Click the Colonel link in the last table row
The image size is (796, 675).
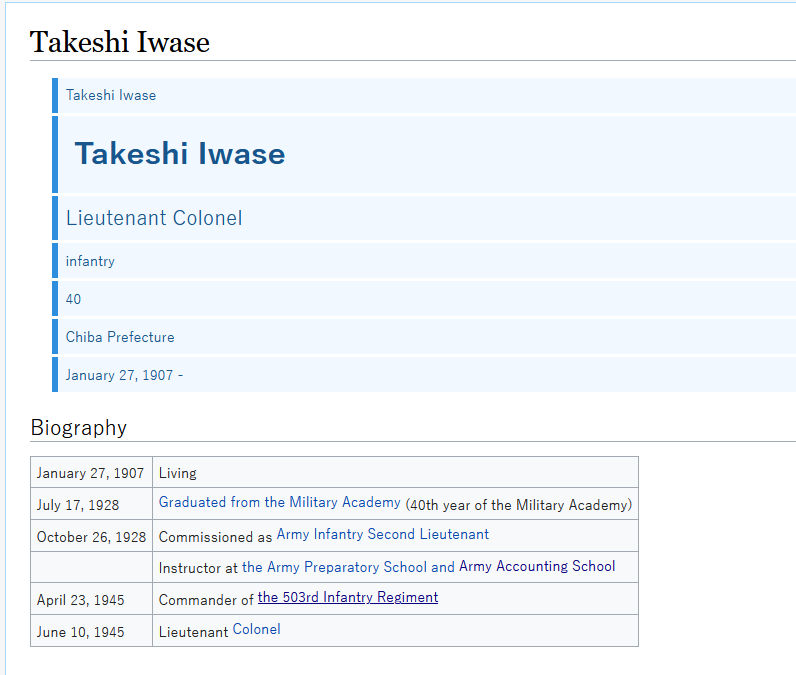click(256, 629)
